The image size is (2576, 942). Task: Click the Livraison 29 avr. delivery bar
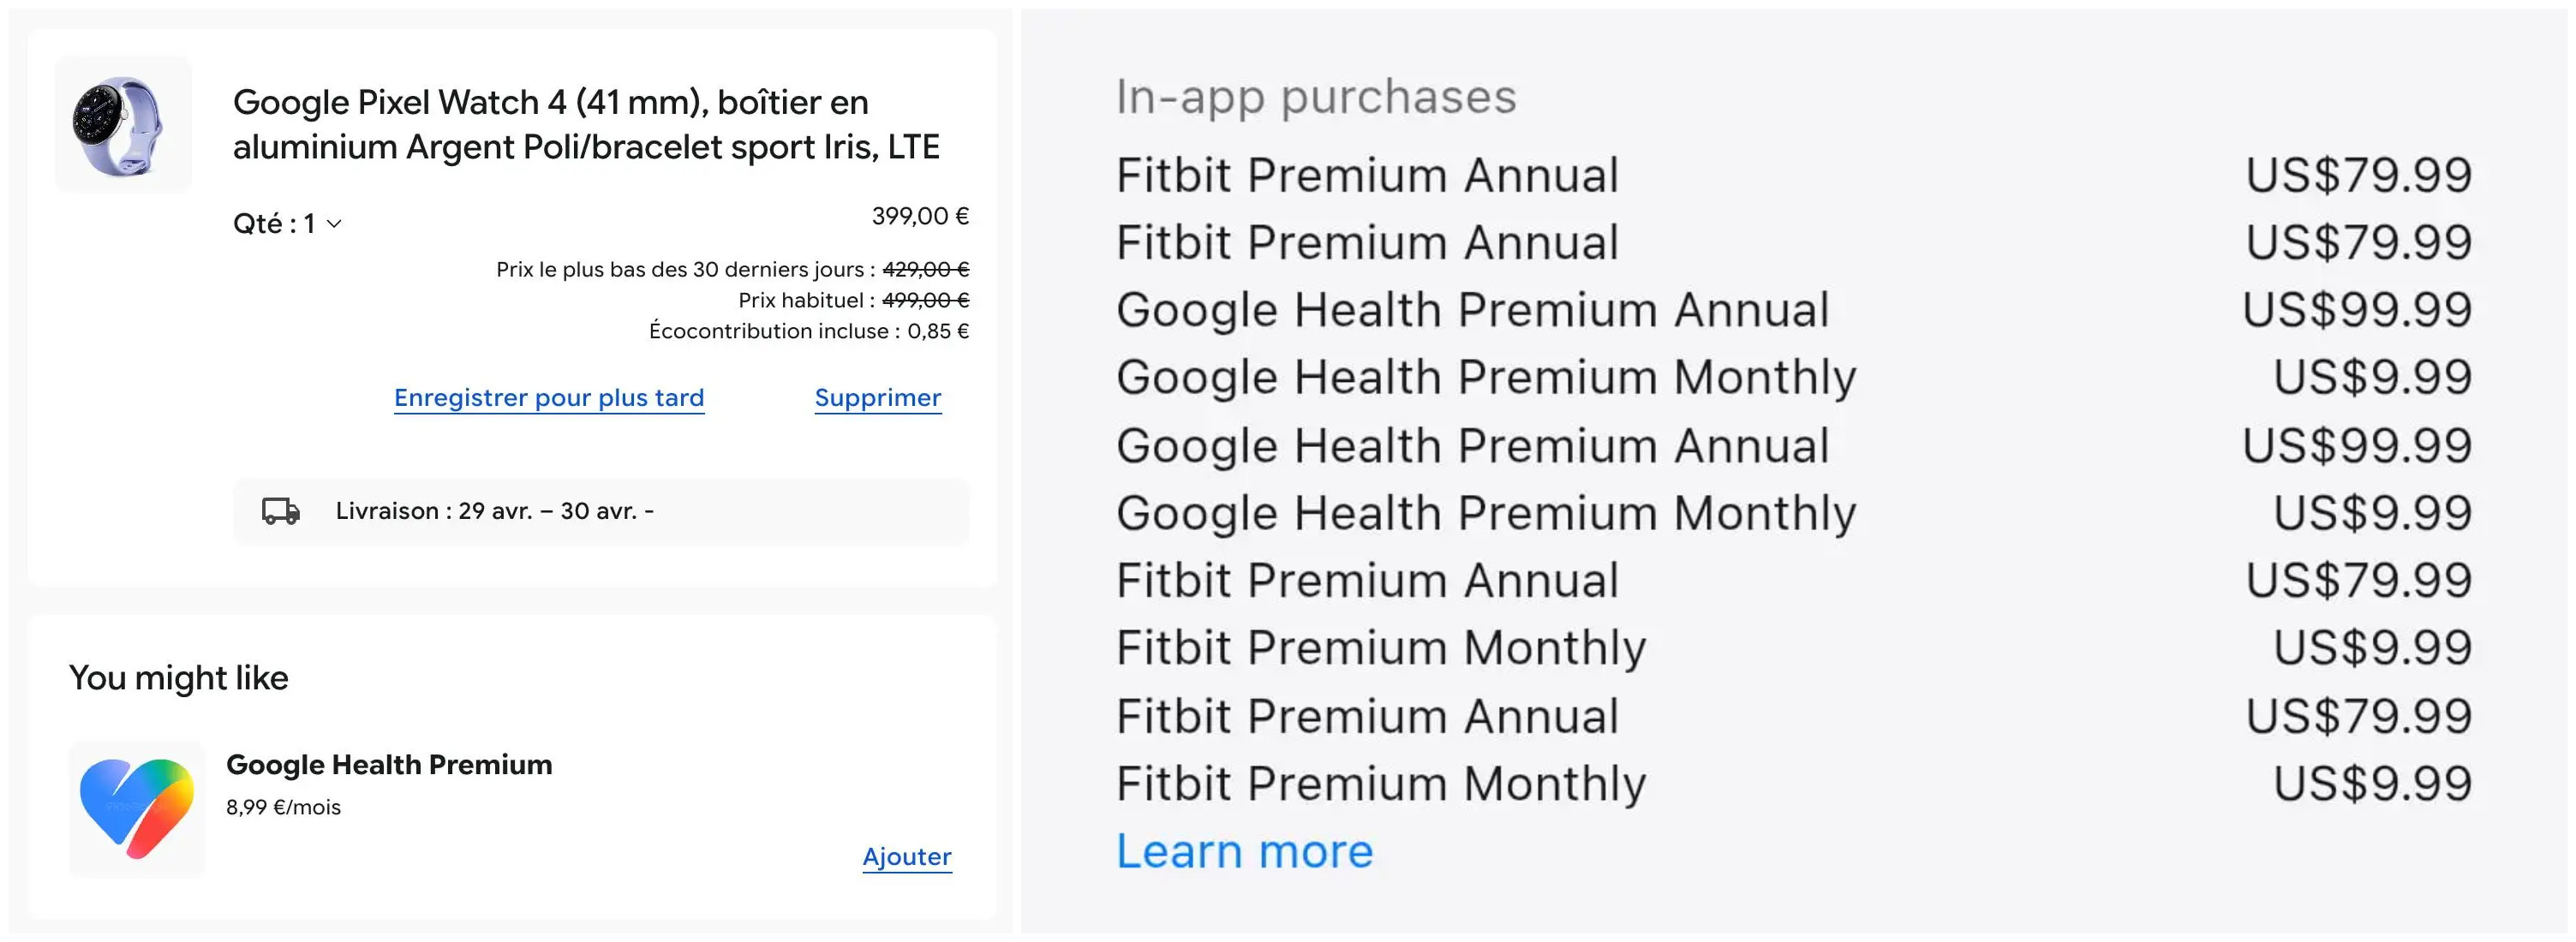pos(600,511)
